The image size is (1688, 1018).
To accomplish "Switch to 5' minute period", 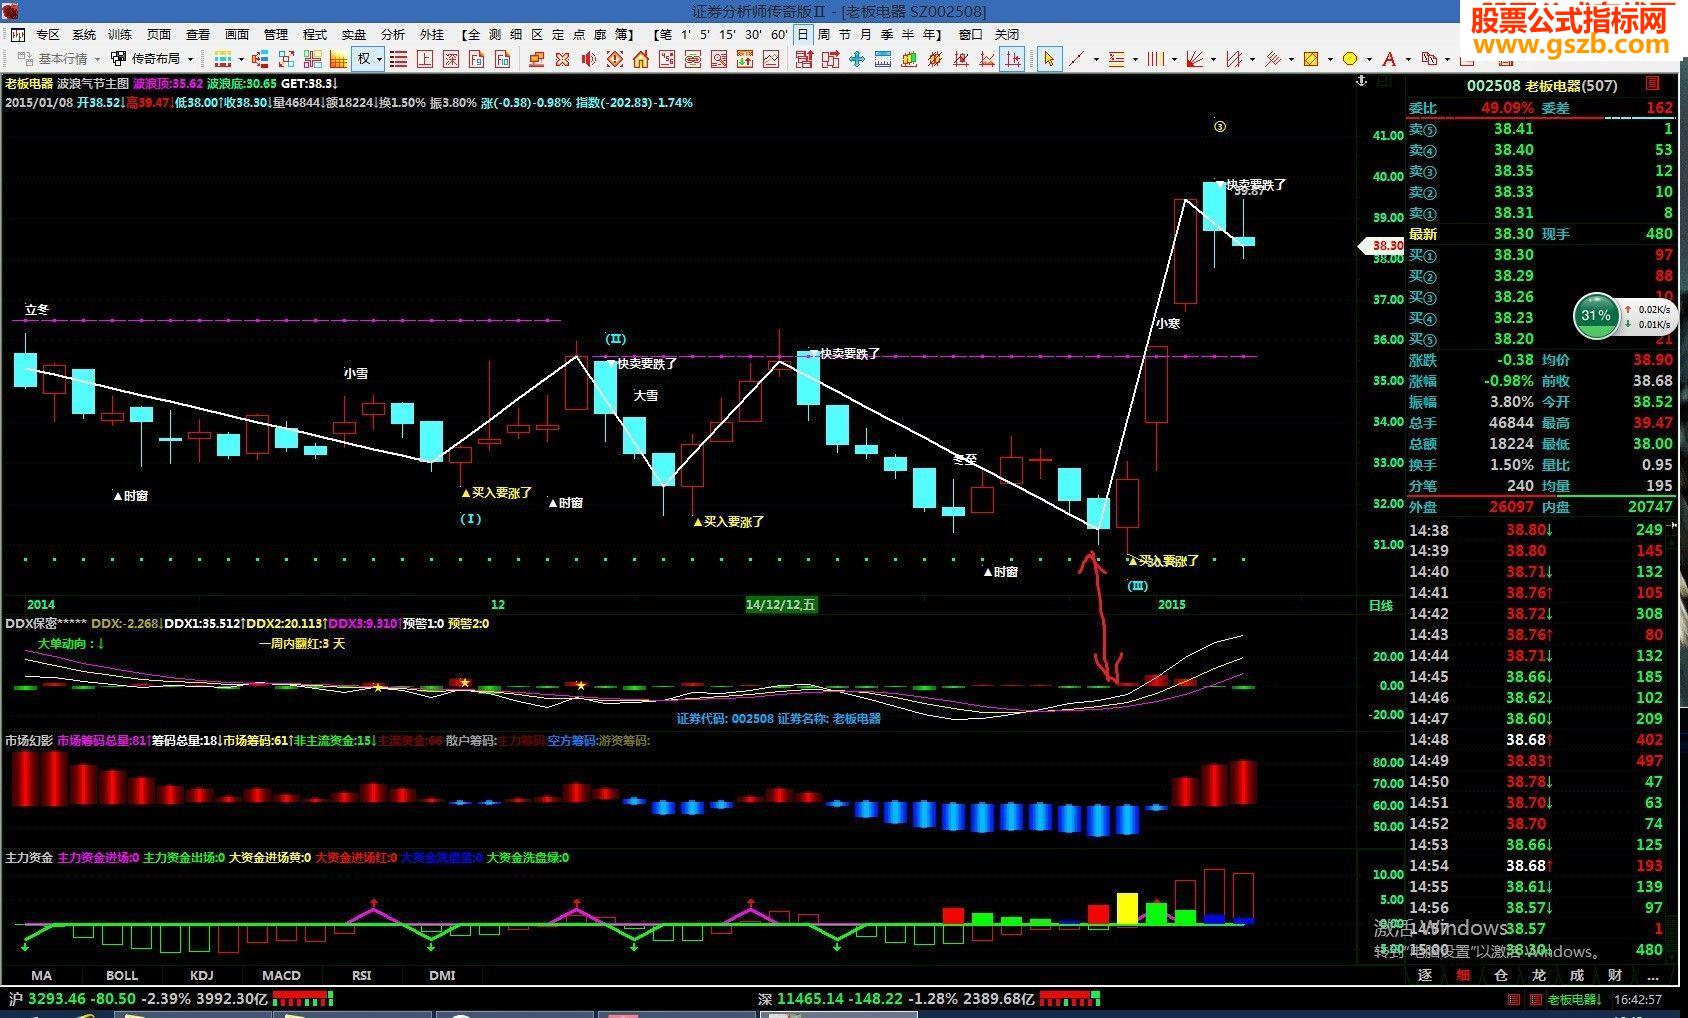I will [x=705, y=34].
